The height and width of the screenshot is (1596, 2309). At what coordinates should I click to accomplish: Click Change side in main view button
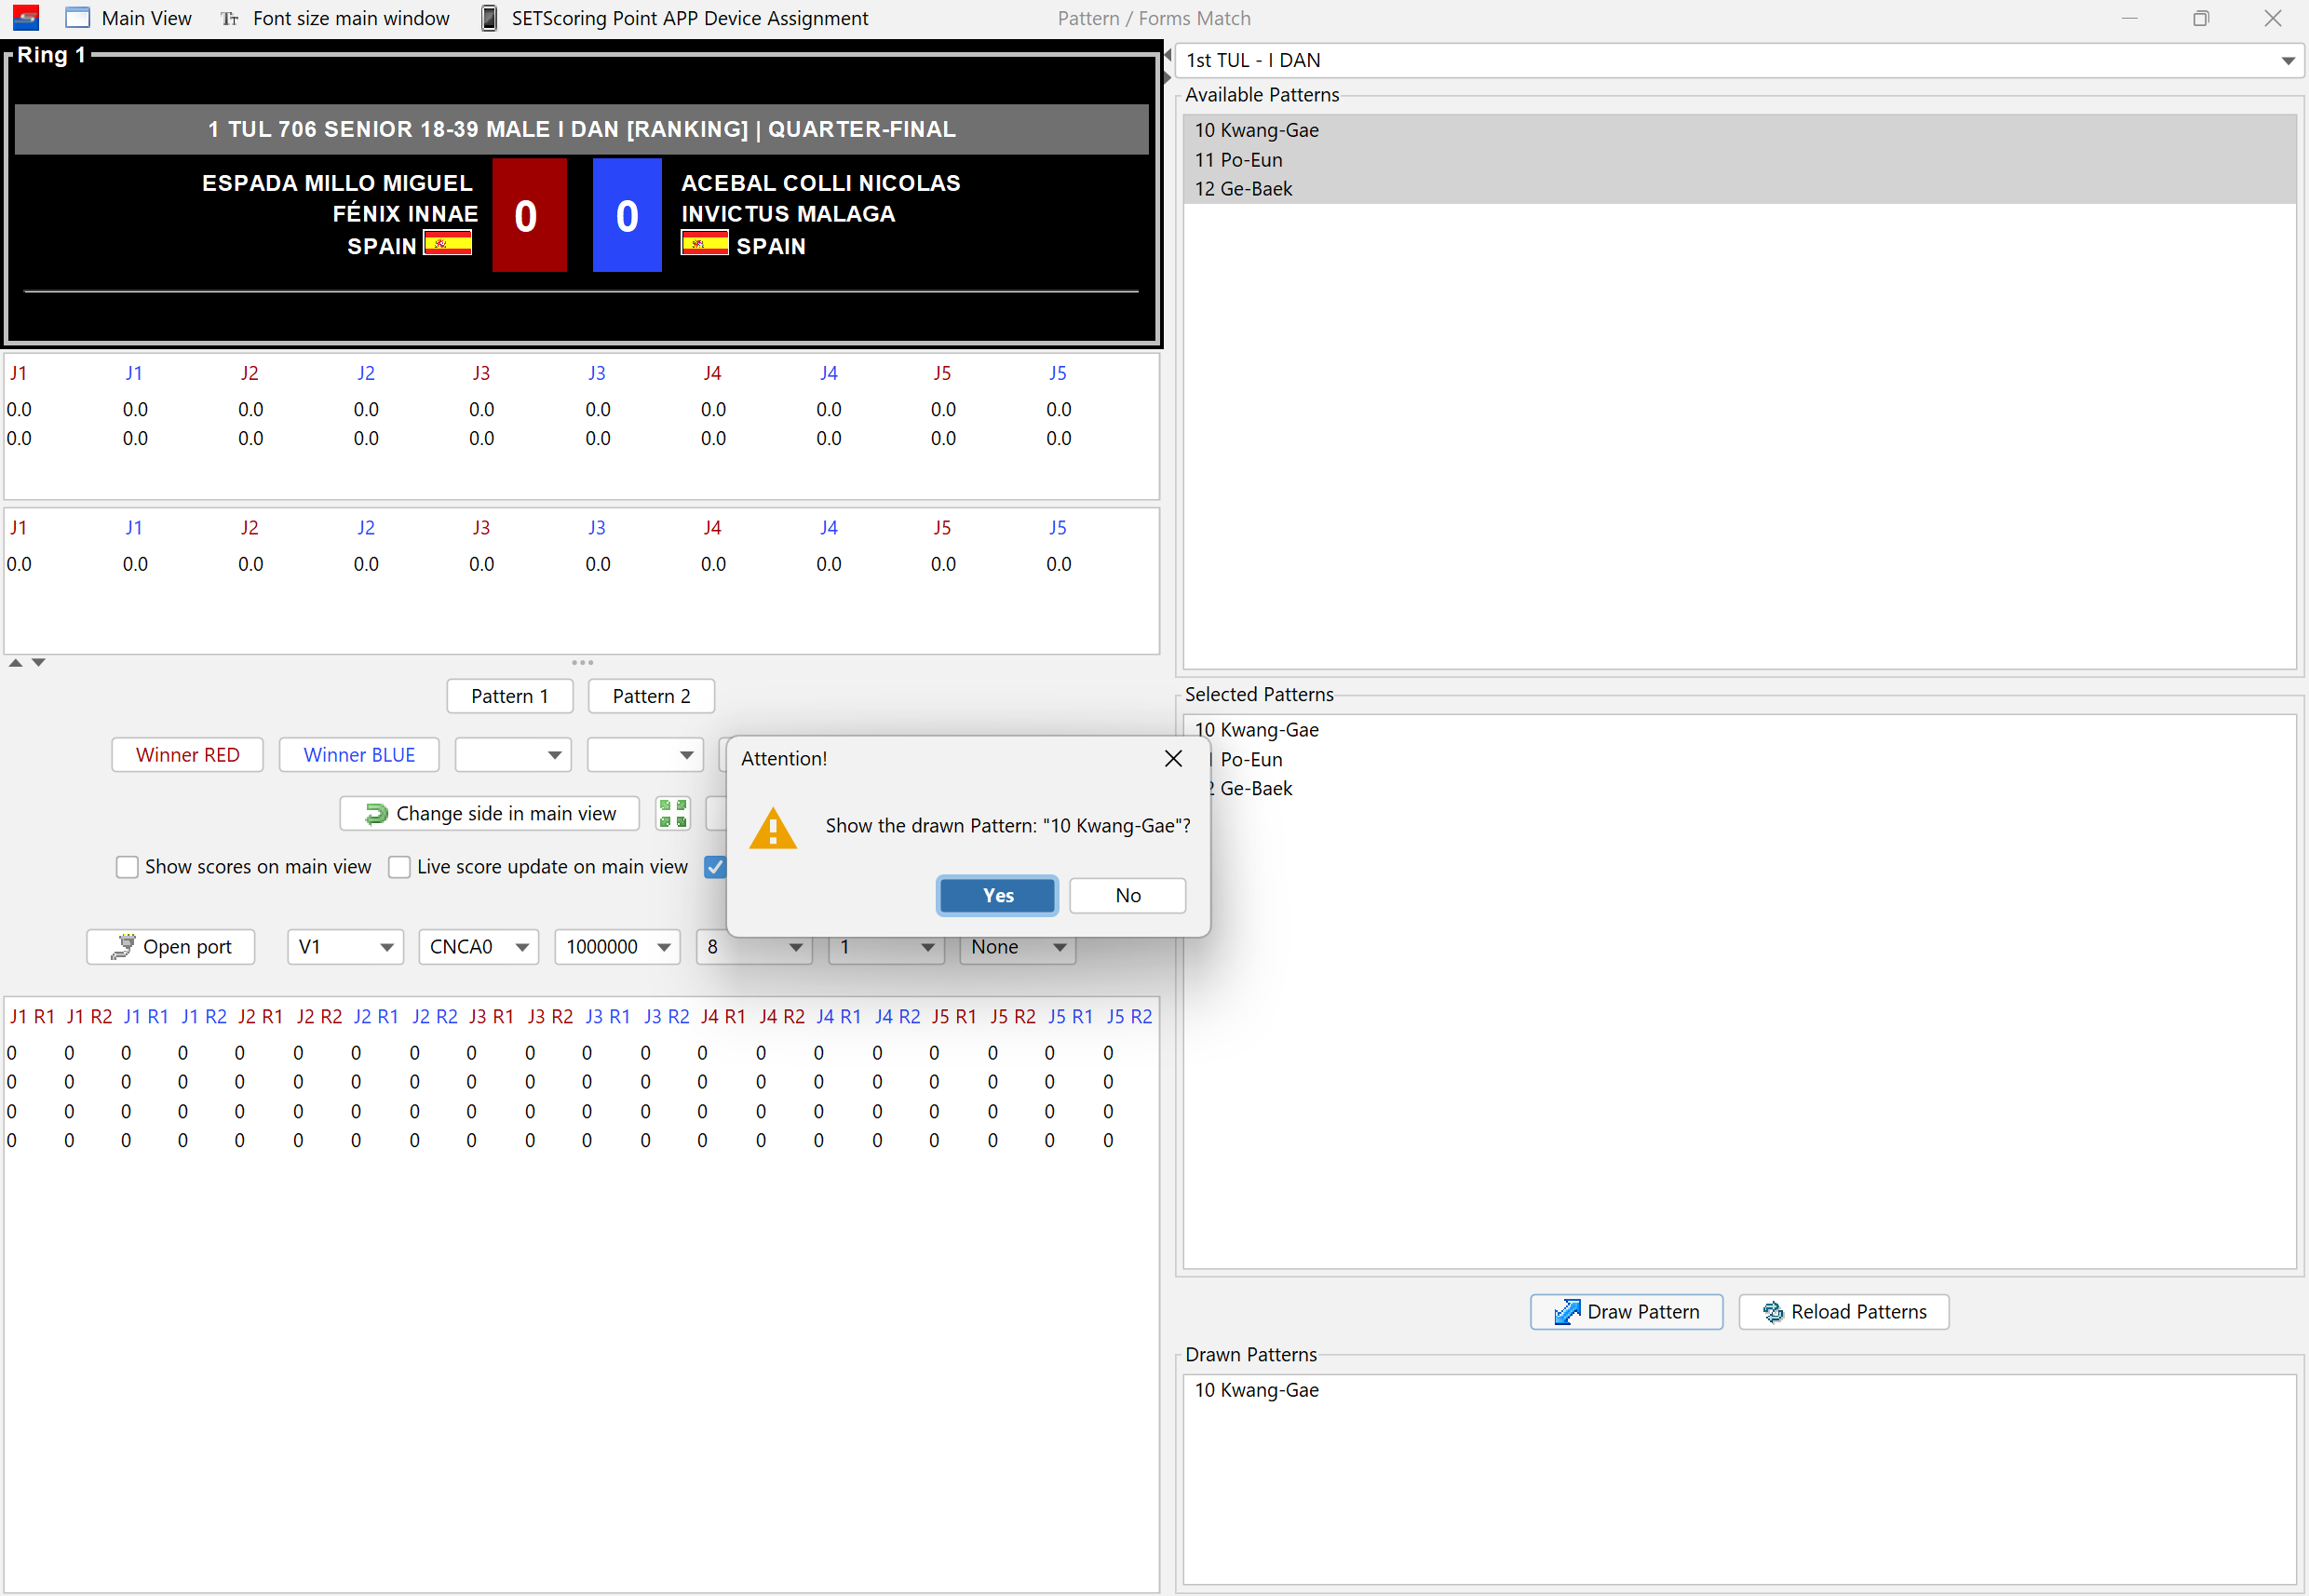pyautogui.click(x=490, y=813)
